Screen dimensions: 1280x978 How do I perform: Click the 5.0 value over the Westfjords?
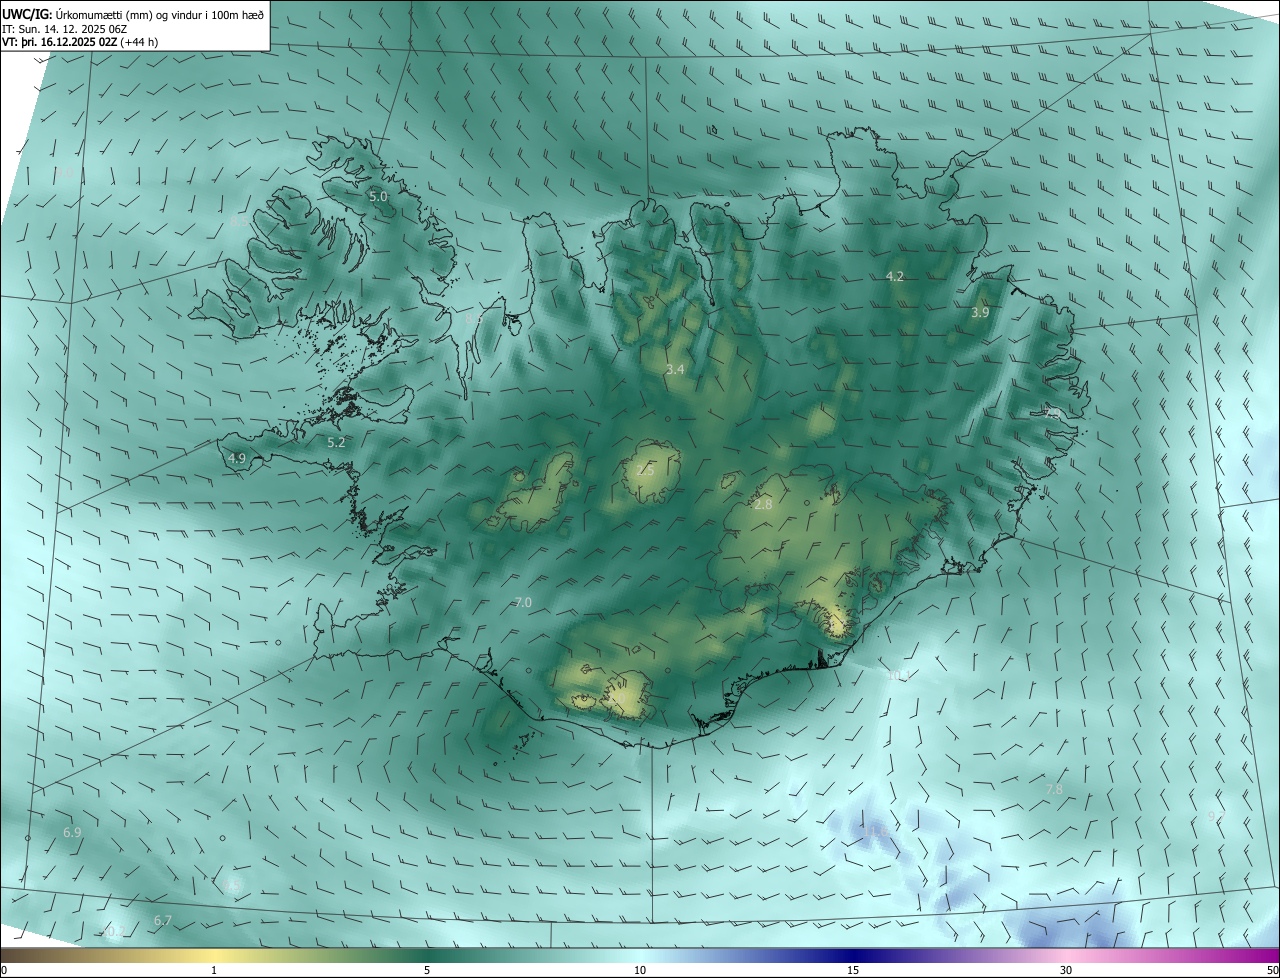pos(378,197)
